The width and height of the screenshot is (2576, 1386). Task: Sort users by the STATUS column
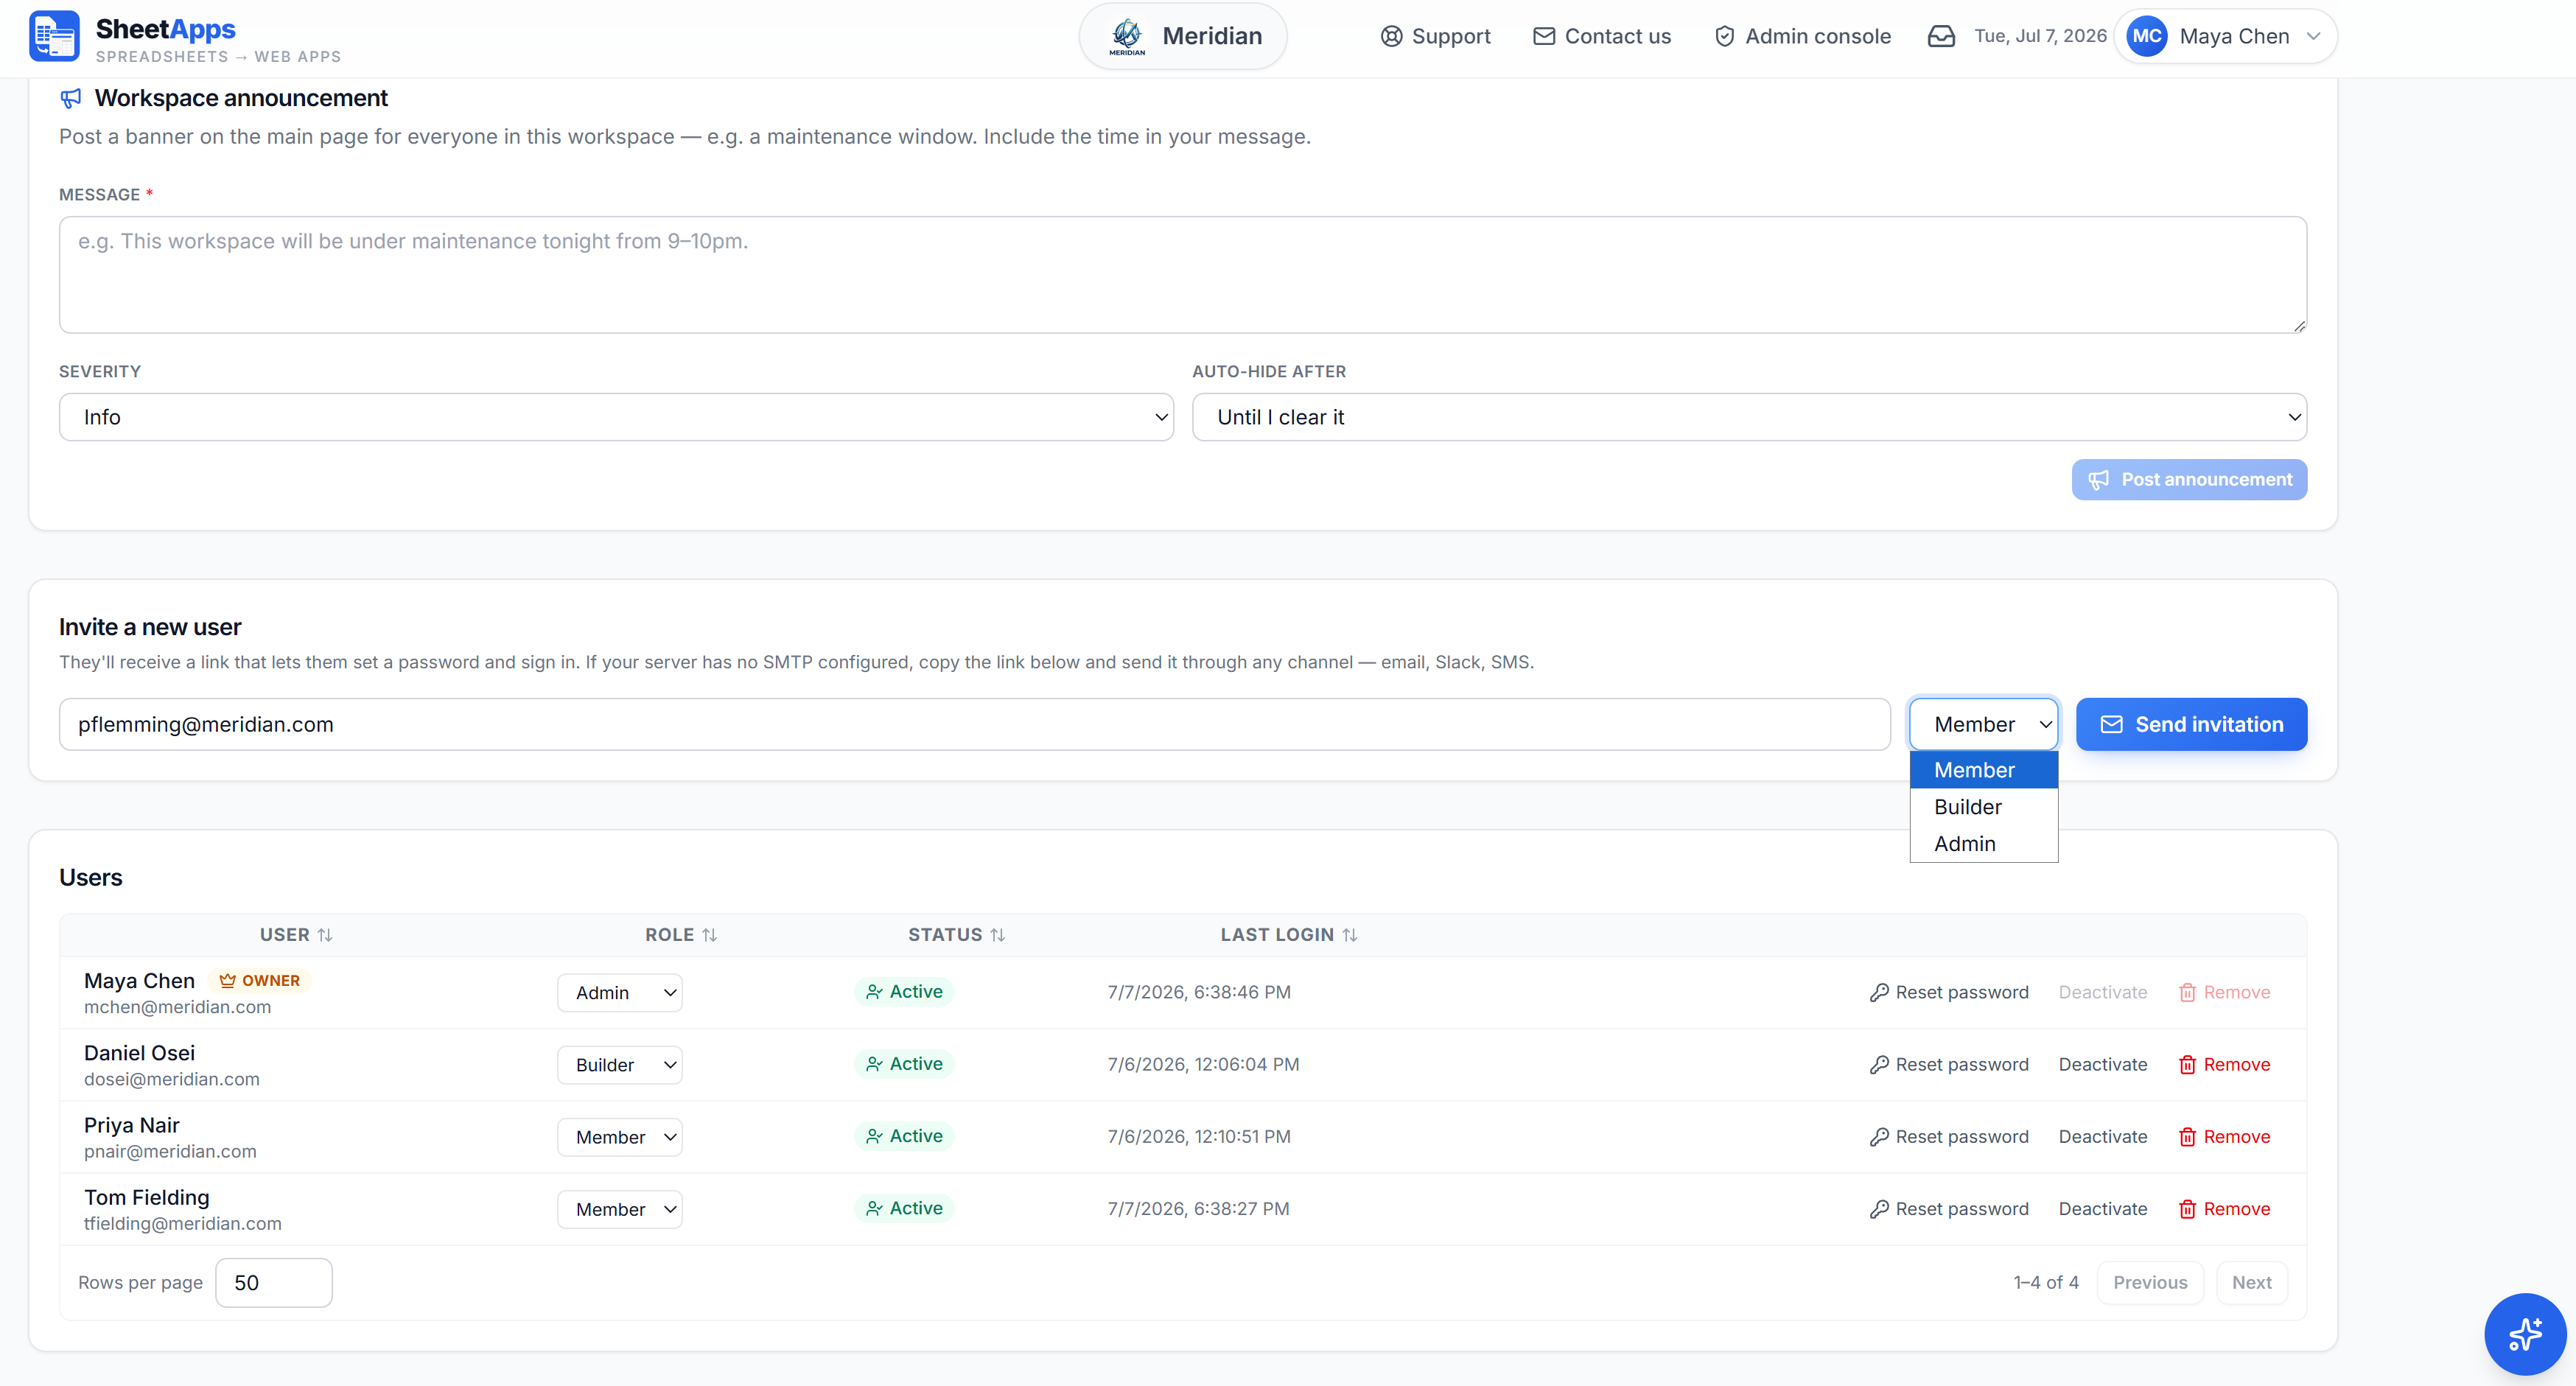click(x=956, y=935)
